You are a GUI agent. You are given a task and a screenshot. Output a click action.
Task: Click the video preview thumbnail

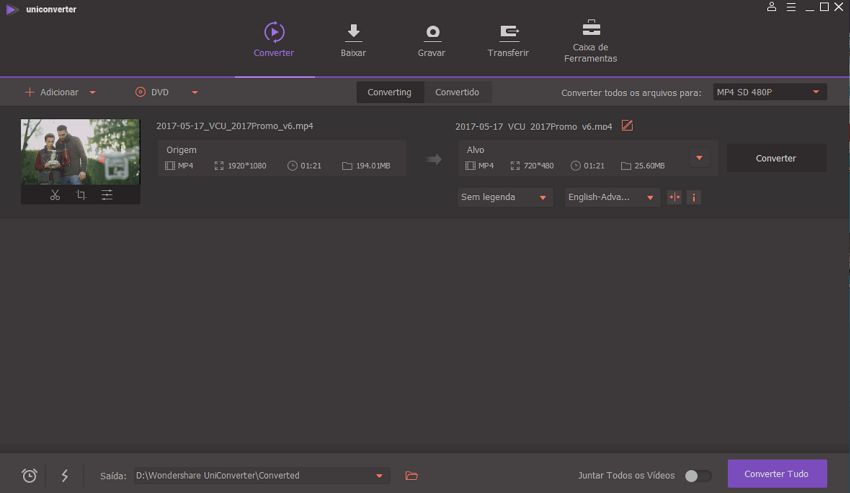[80, 152]
